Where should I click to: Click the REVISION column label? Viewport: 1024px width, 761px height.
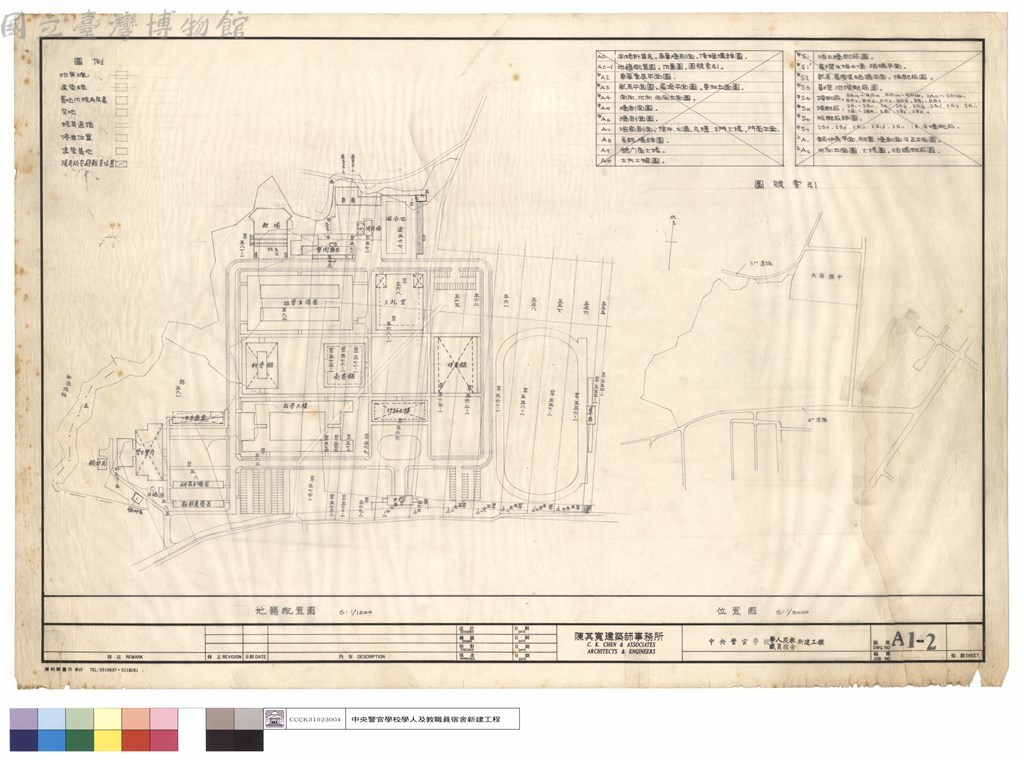tap(230, 656)
